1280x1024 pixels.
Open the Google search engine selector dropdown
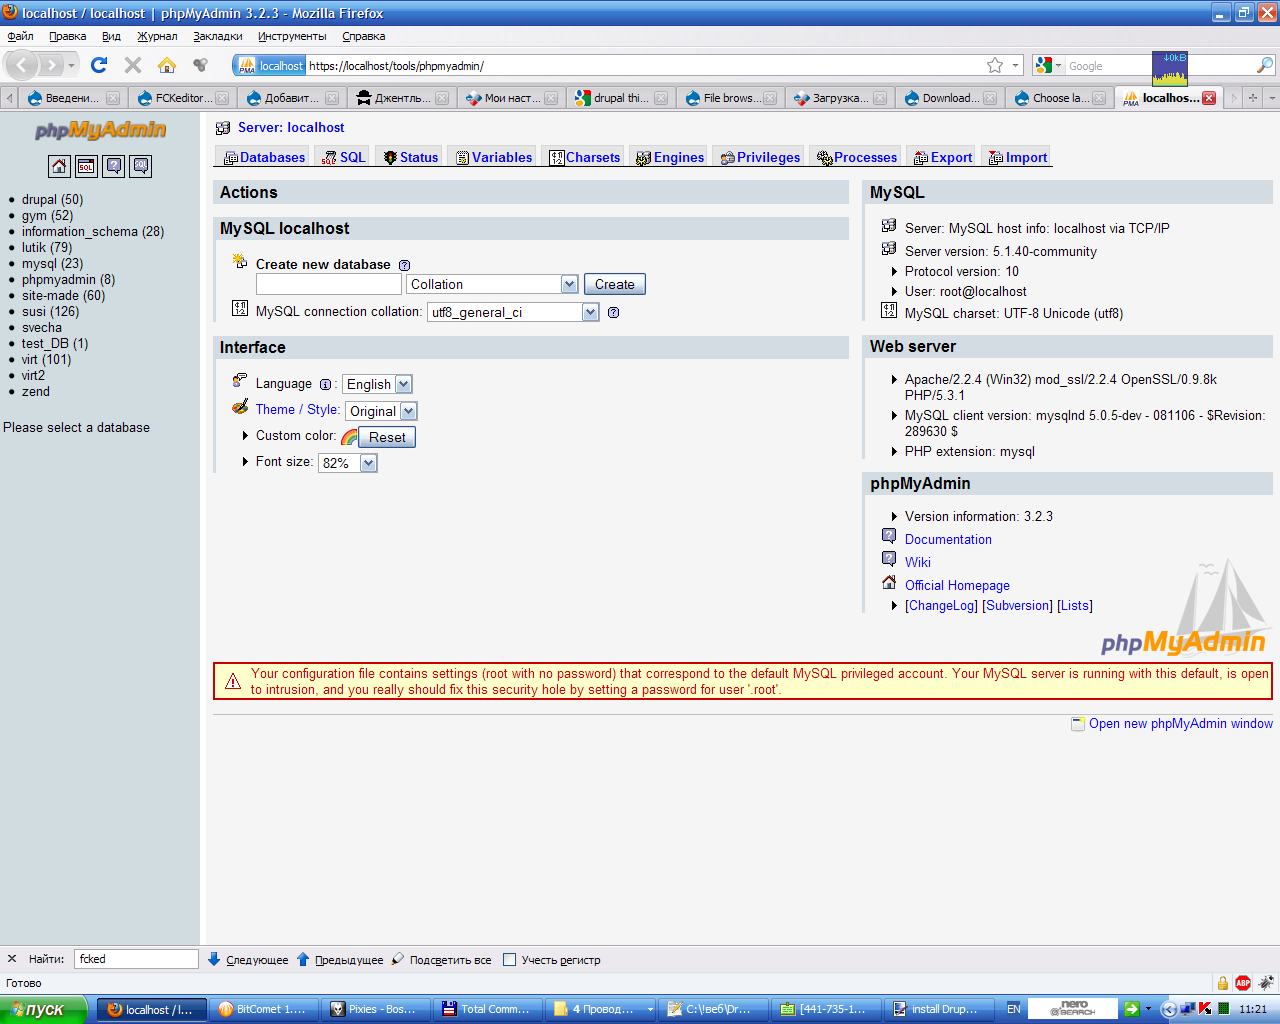pyautogui.click(x=1047, y=65)
